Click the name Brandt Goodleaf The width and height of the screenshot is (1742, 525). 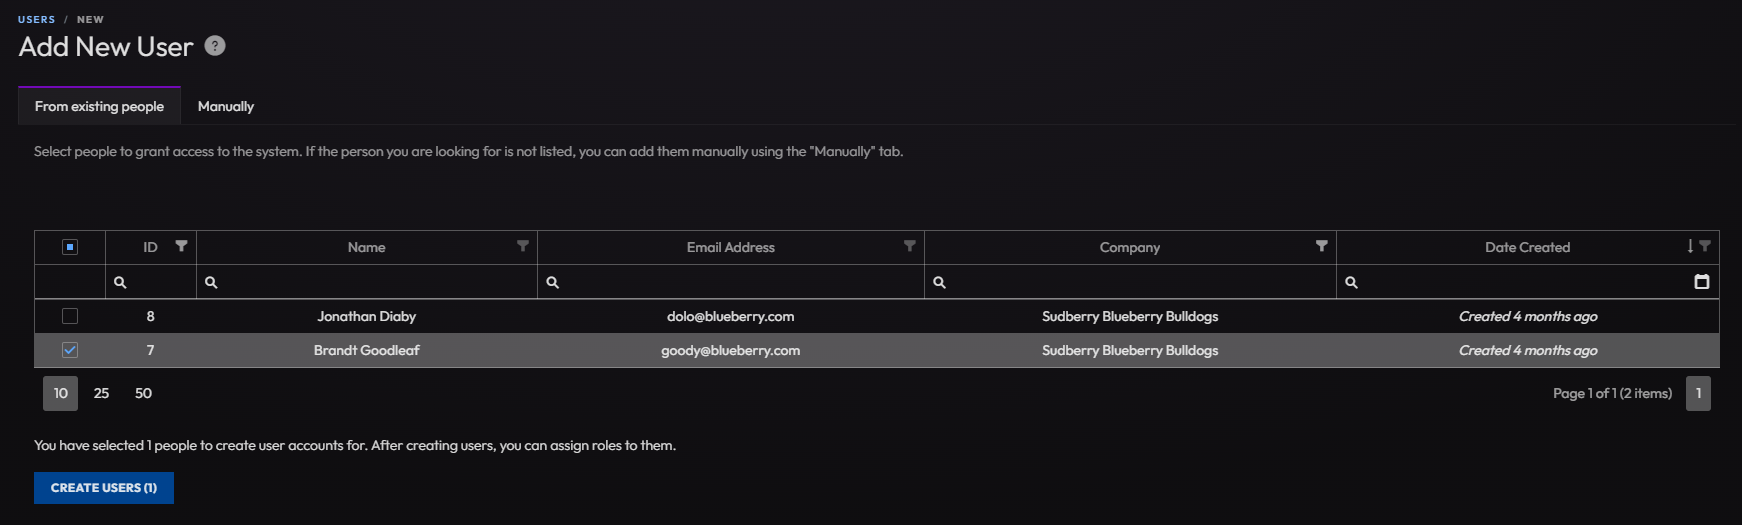[366, 350]
